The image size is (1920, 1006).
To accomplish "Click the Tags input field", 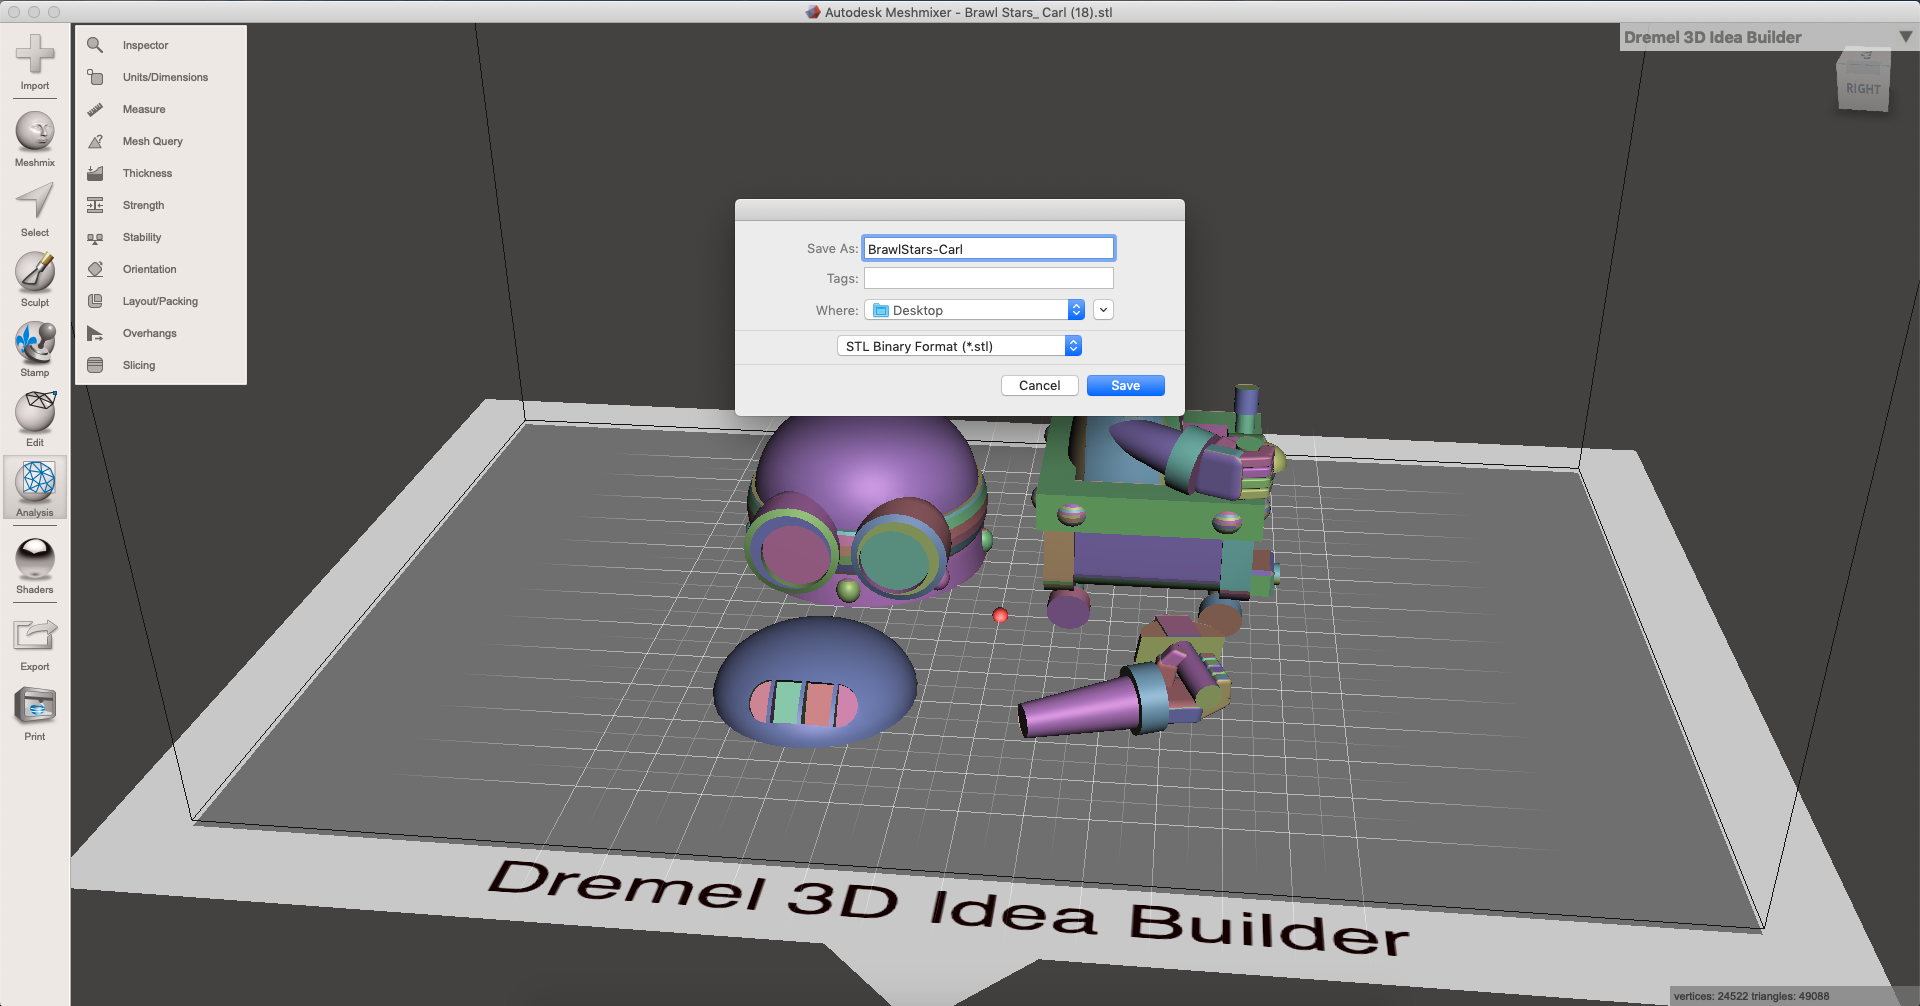I will [988, 278].
